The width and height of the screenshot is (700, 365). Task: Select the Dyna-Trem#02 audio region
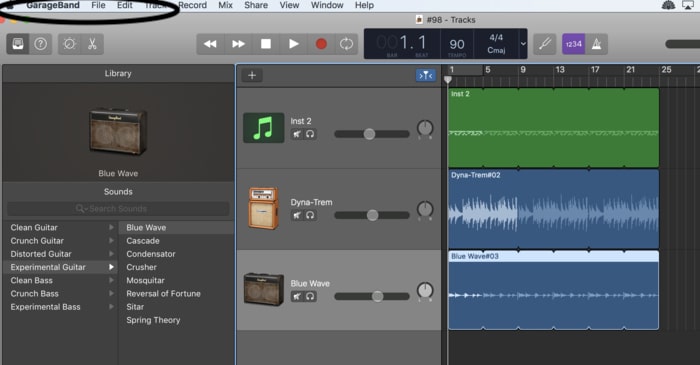coord(554,209)
